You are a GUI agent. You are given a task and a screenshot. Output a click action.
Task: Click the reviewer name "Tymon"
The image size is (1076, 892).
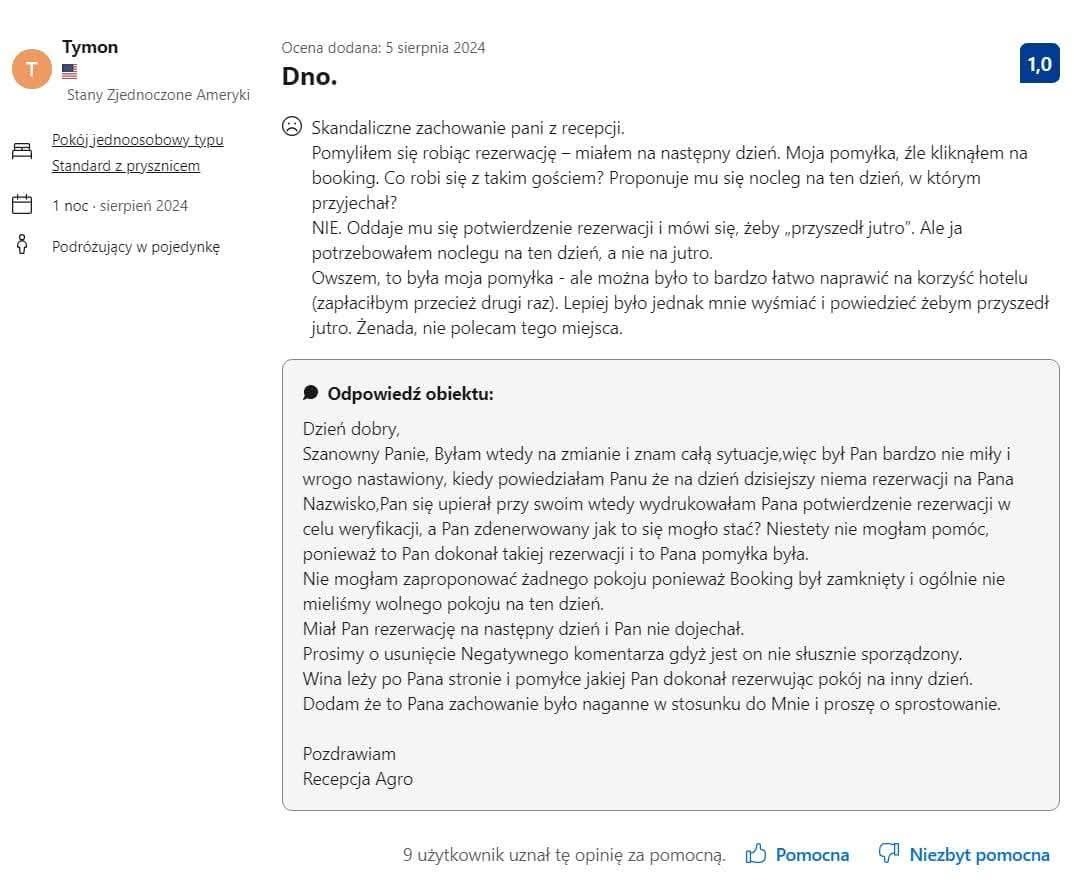tap(90, 47)
